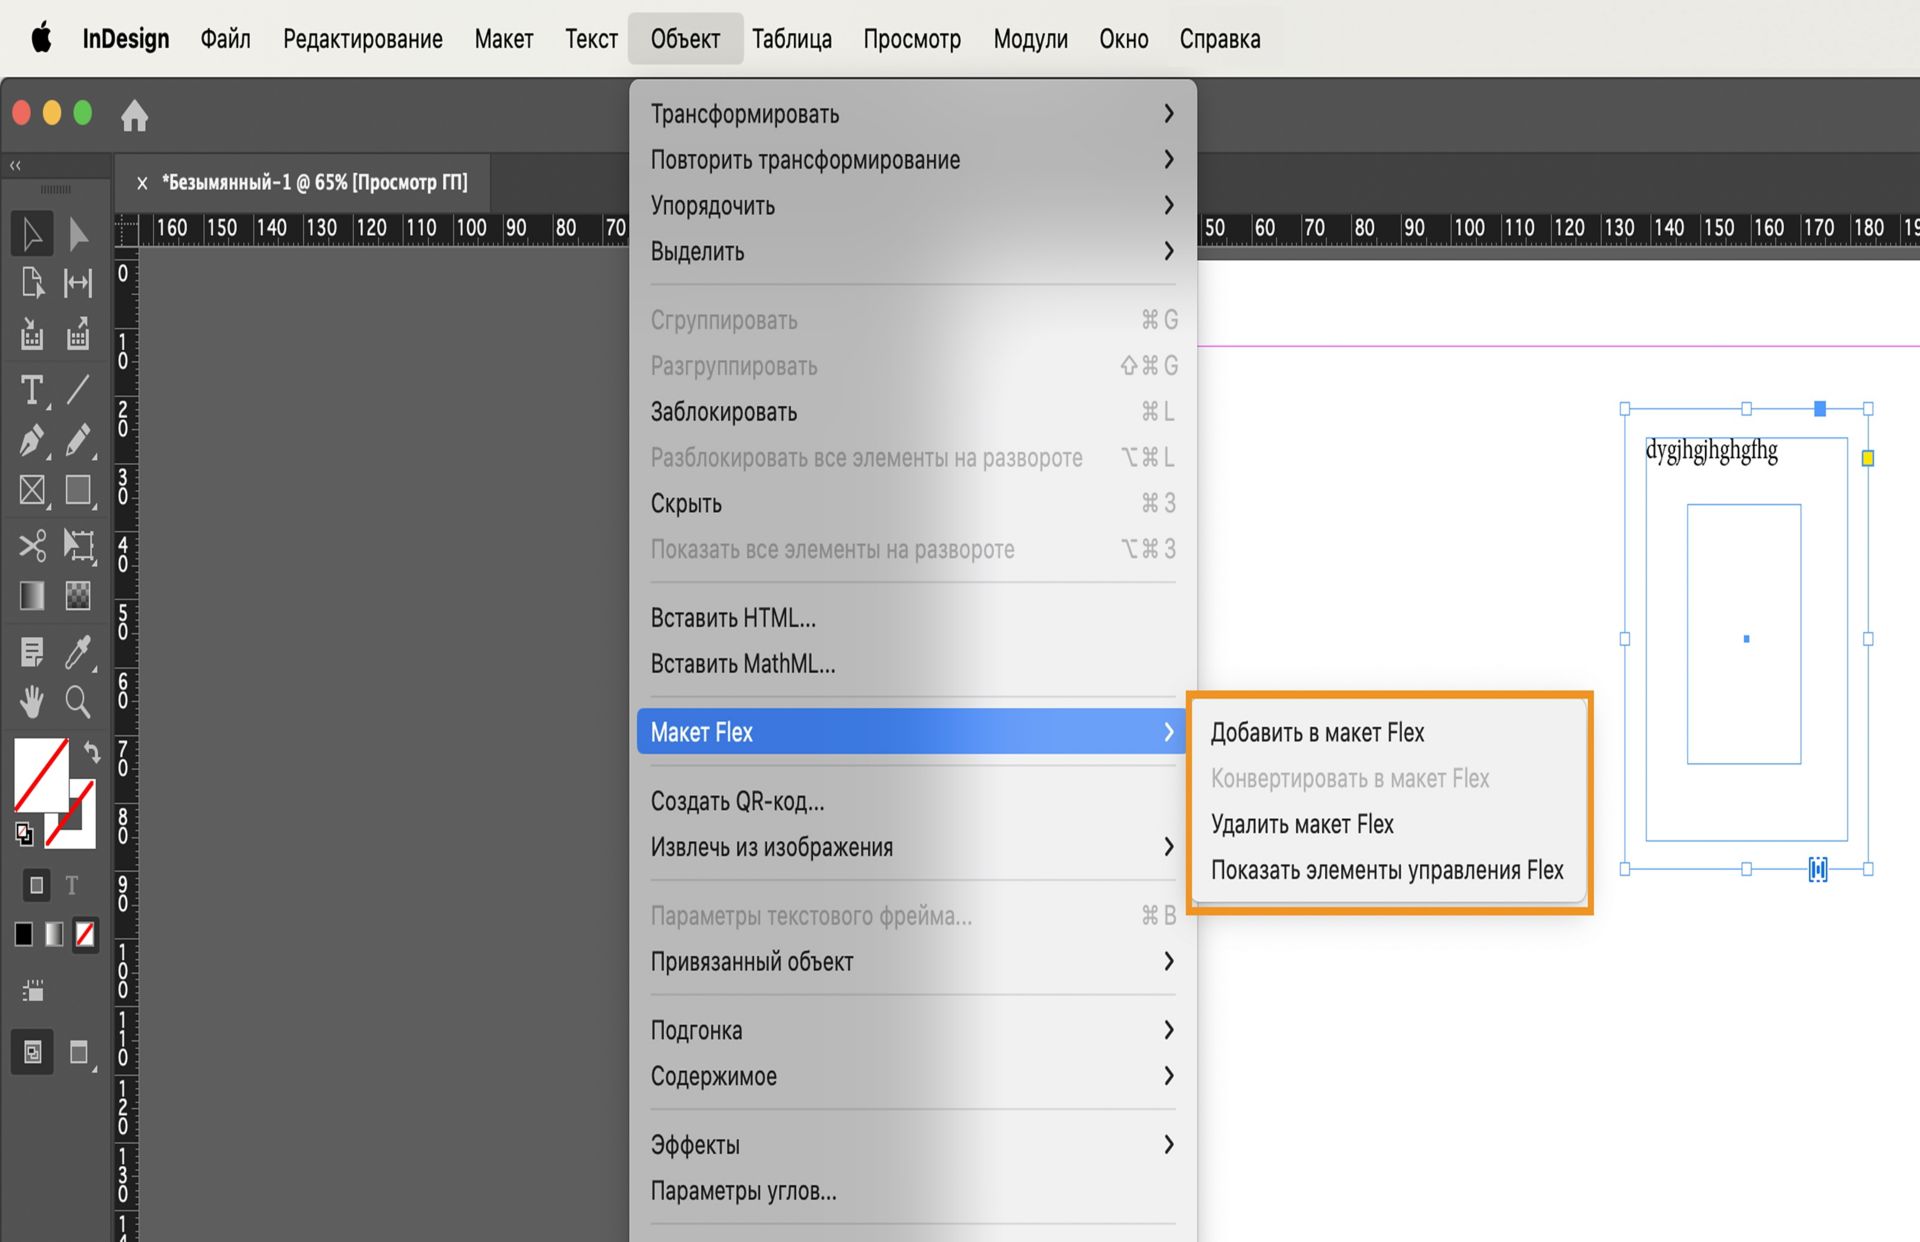1920x1242 pixels.
Task: Select the Zoom tool
Action: [79, 701]
